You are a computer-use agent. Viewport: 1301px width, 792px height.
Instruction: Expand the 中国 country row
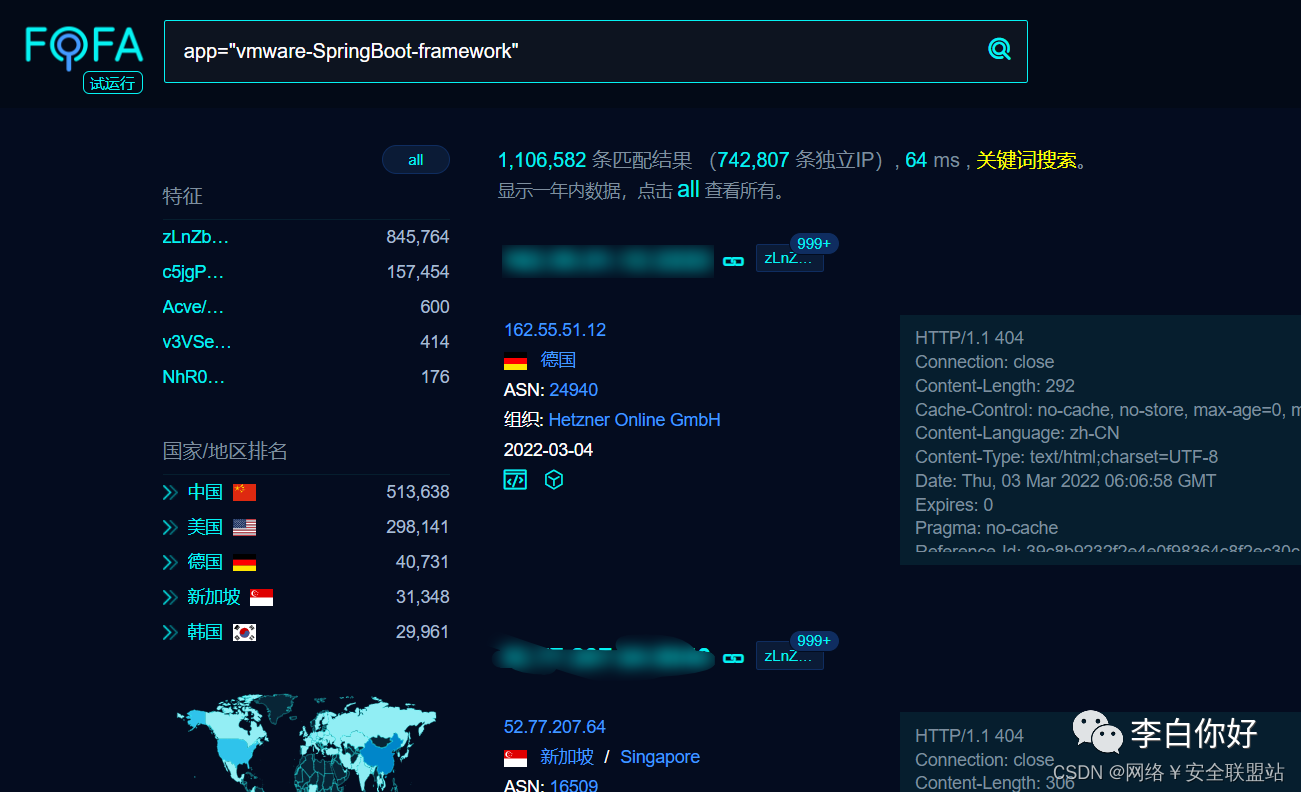pyautogui.click(x=170, y=492)
